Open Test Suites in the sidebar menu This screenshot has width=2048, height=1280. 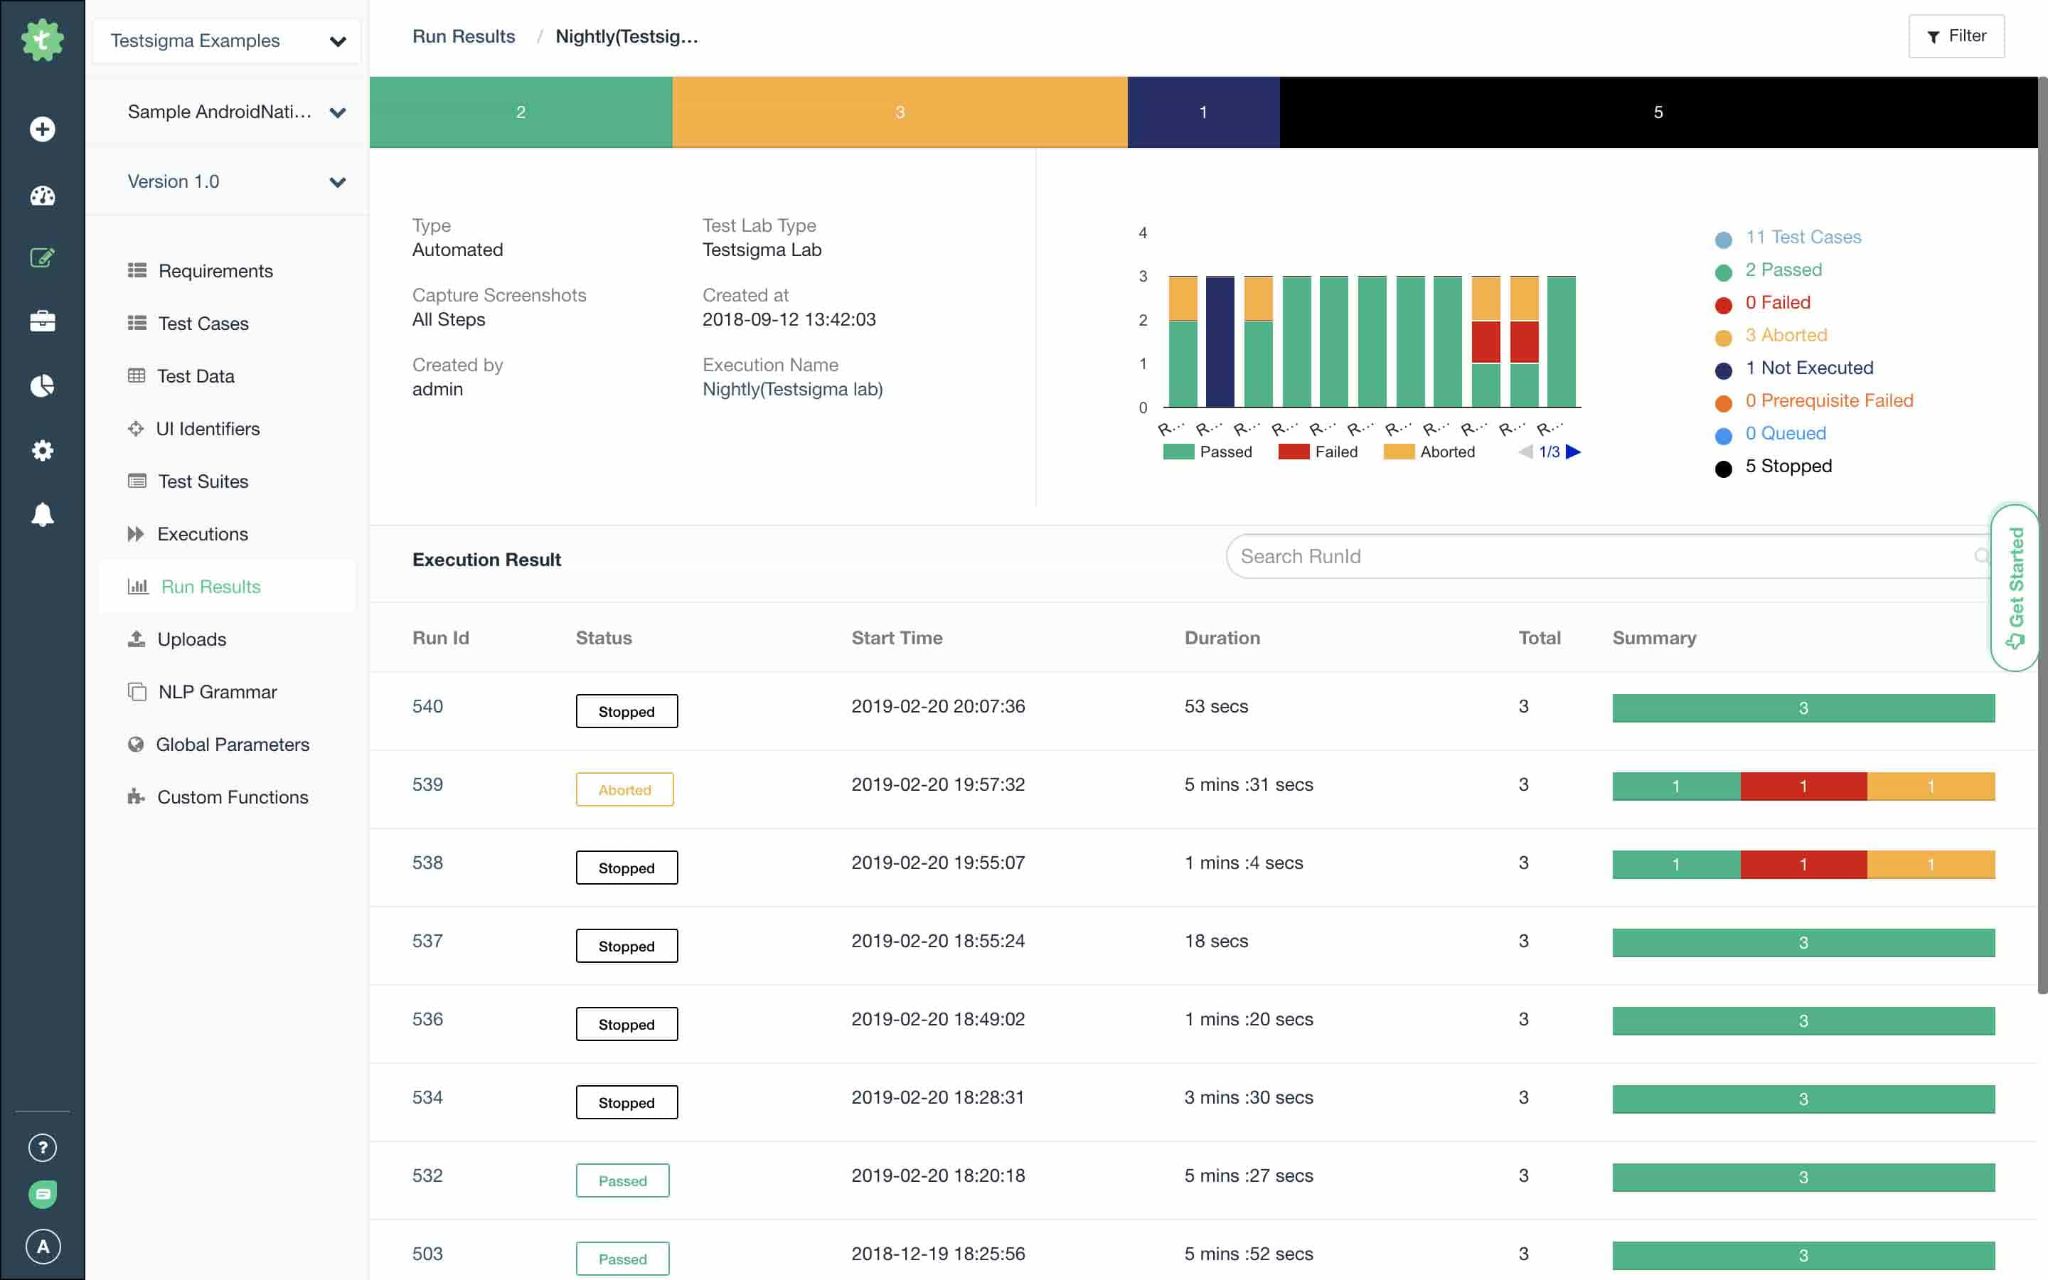[203, 481]
